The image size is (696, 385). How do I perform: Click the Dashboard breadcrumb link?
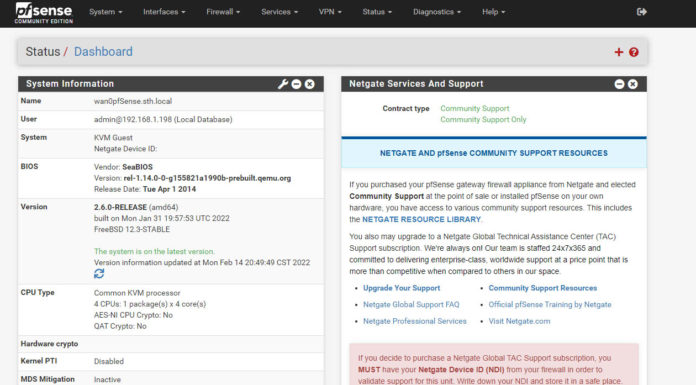click(103, 52)
